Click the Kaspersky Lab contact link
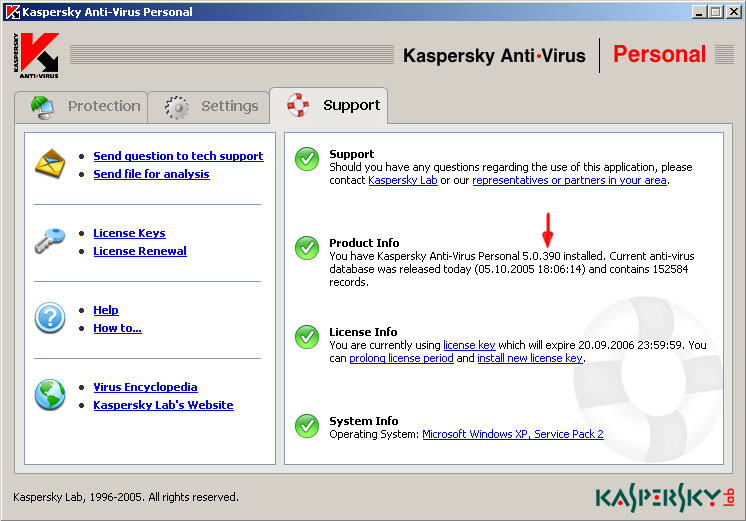 click(403, 180)
